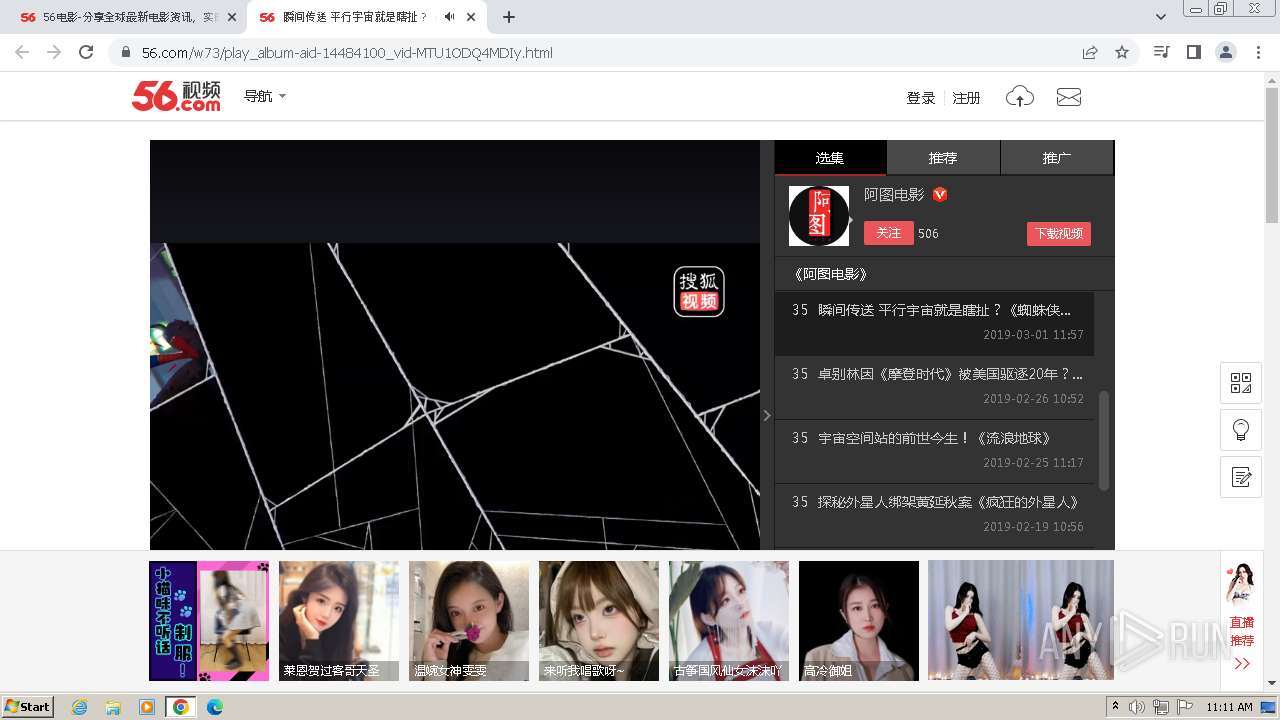This screenshot has width=1280, height=720.
Task: Click the 56.com logo
Action: click(176, 96)
